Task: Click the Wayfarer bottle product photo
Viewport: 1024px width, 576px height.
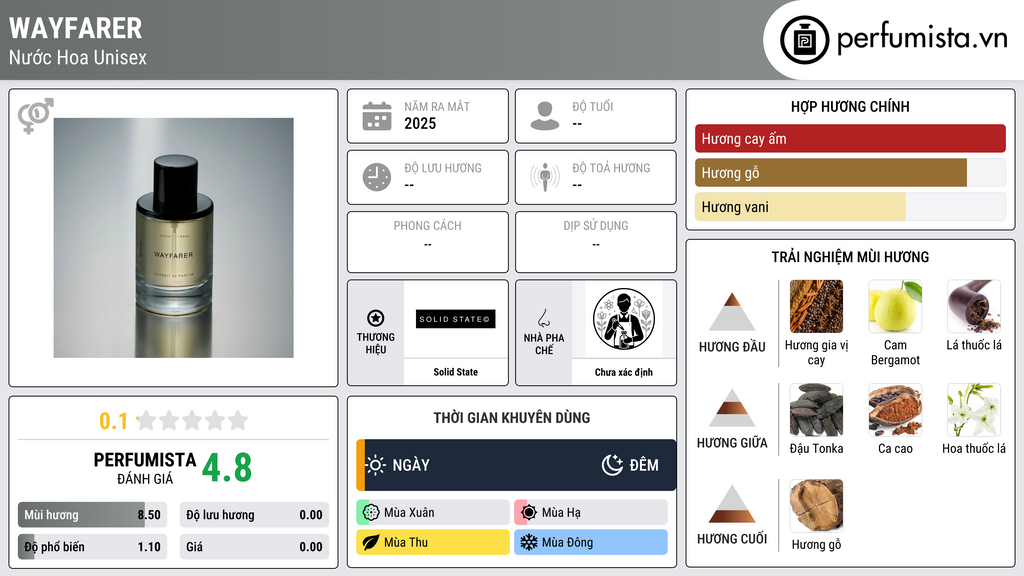Action: coord(174,238)
